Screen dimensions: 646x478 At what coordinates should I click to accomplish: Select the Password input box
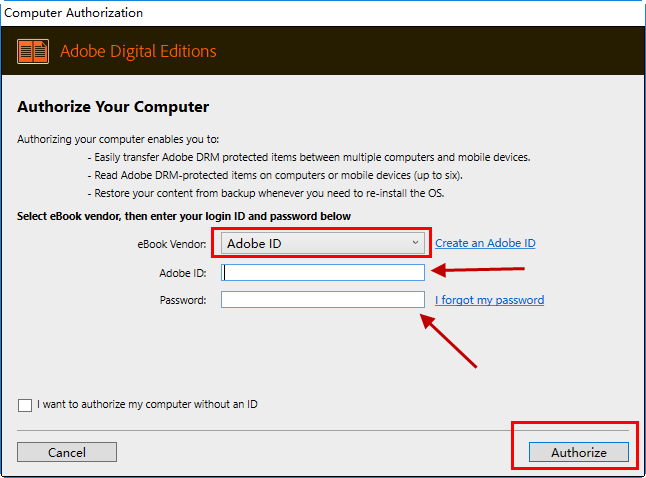323,300
